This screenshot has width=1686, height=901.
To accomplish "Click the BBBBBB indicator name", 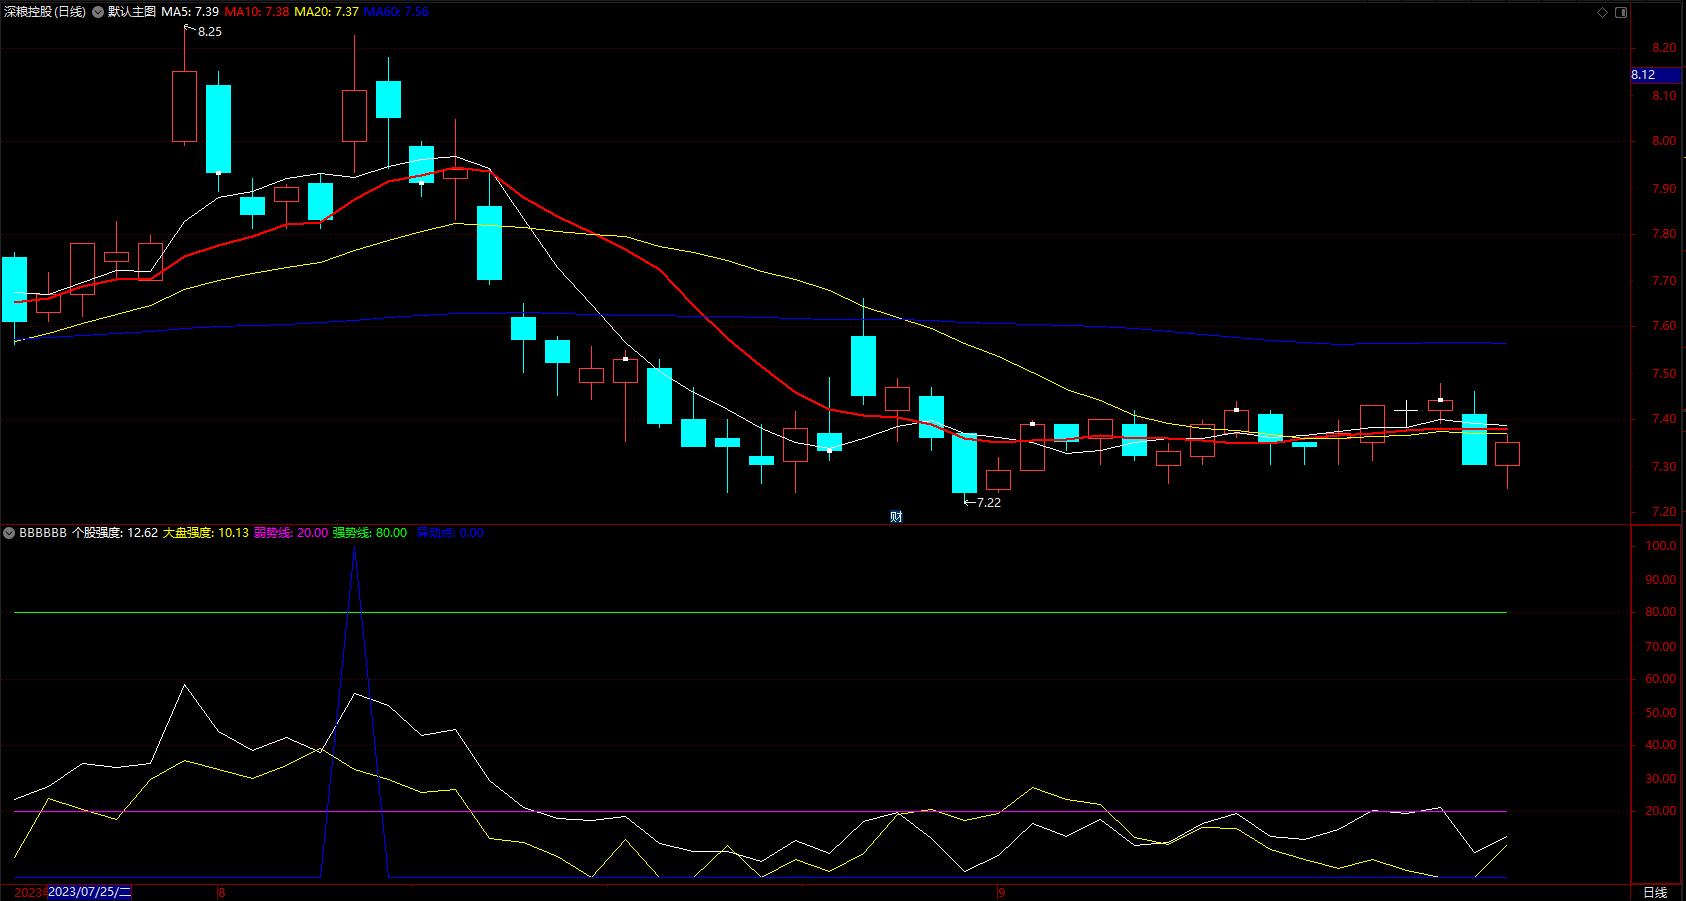I will click(43, 533).
